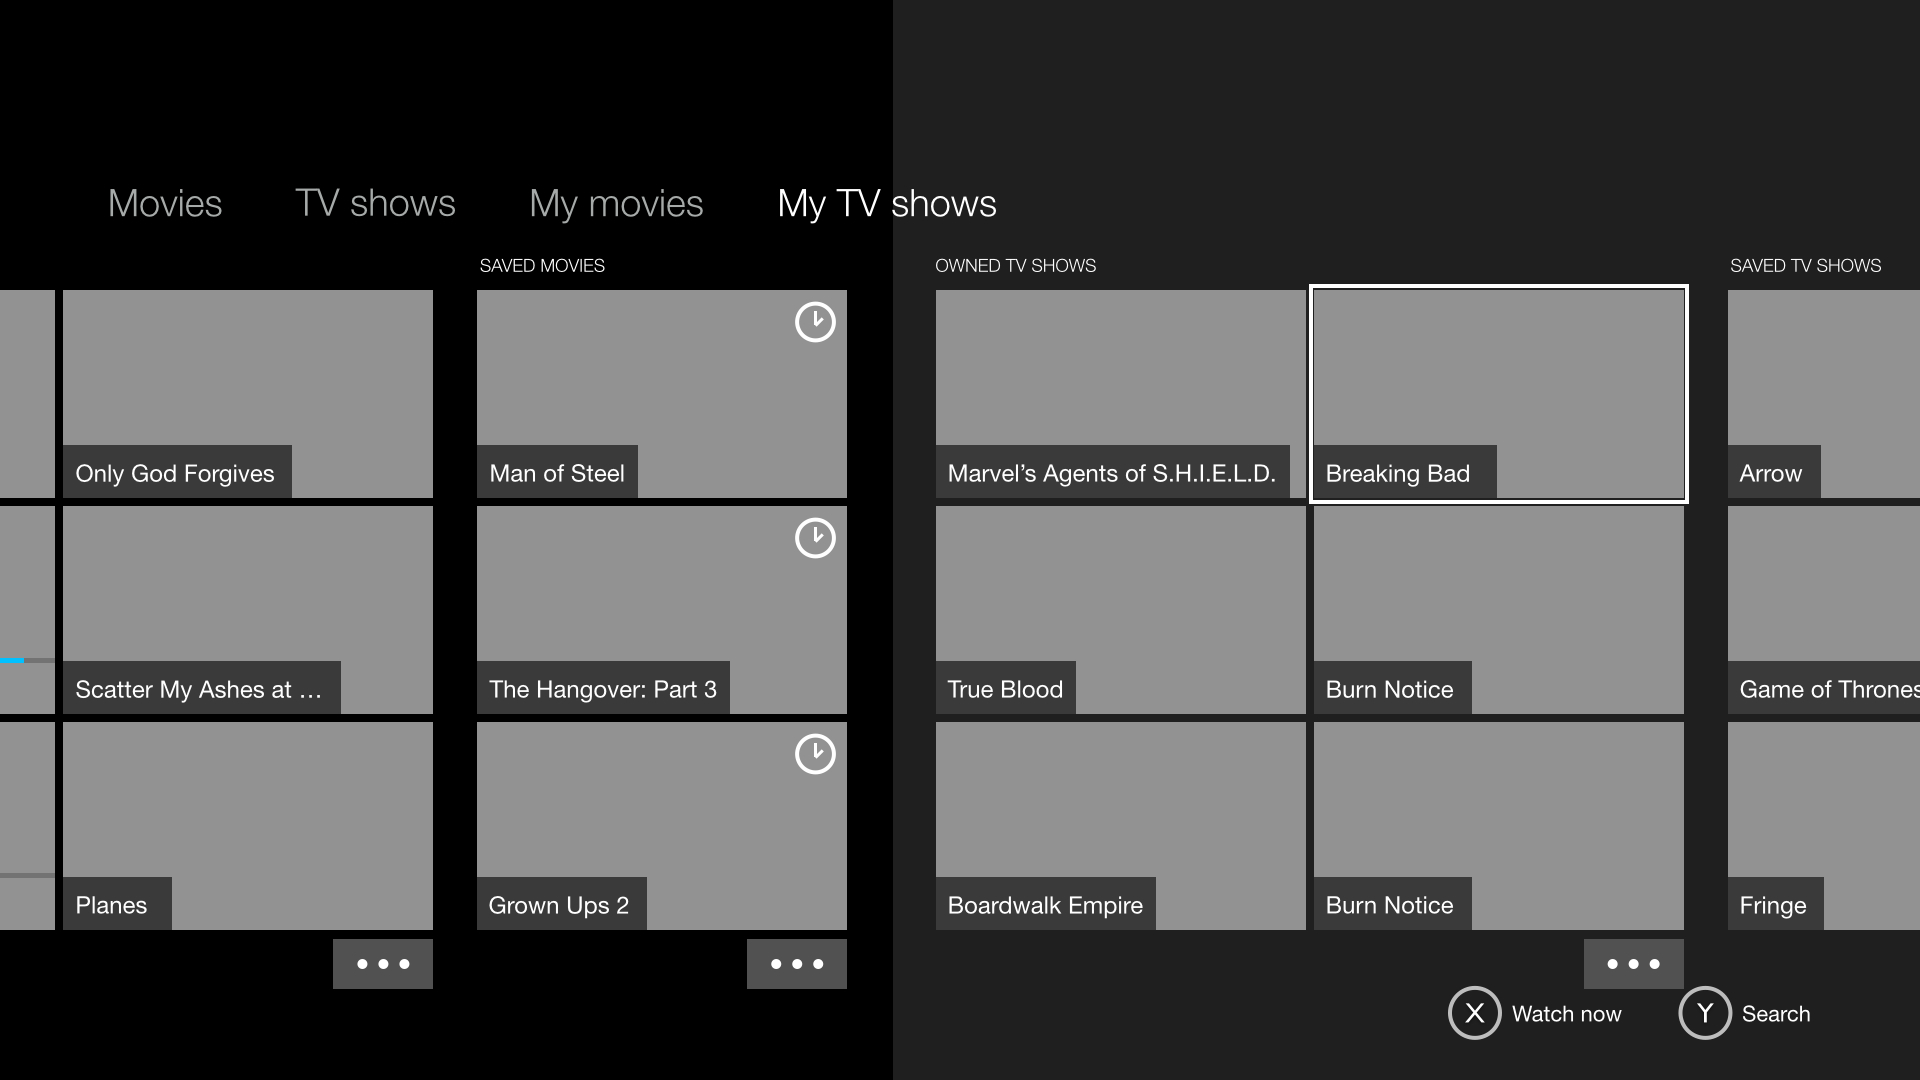1920x1080 pixels.
Task: Open The Hangover: Part 3 tile
Action: [662, 610]
